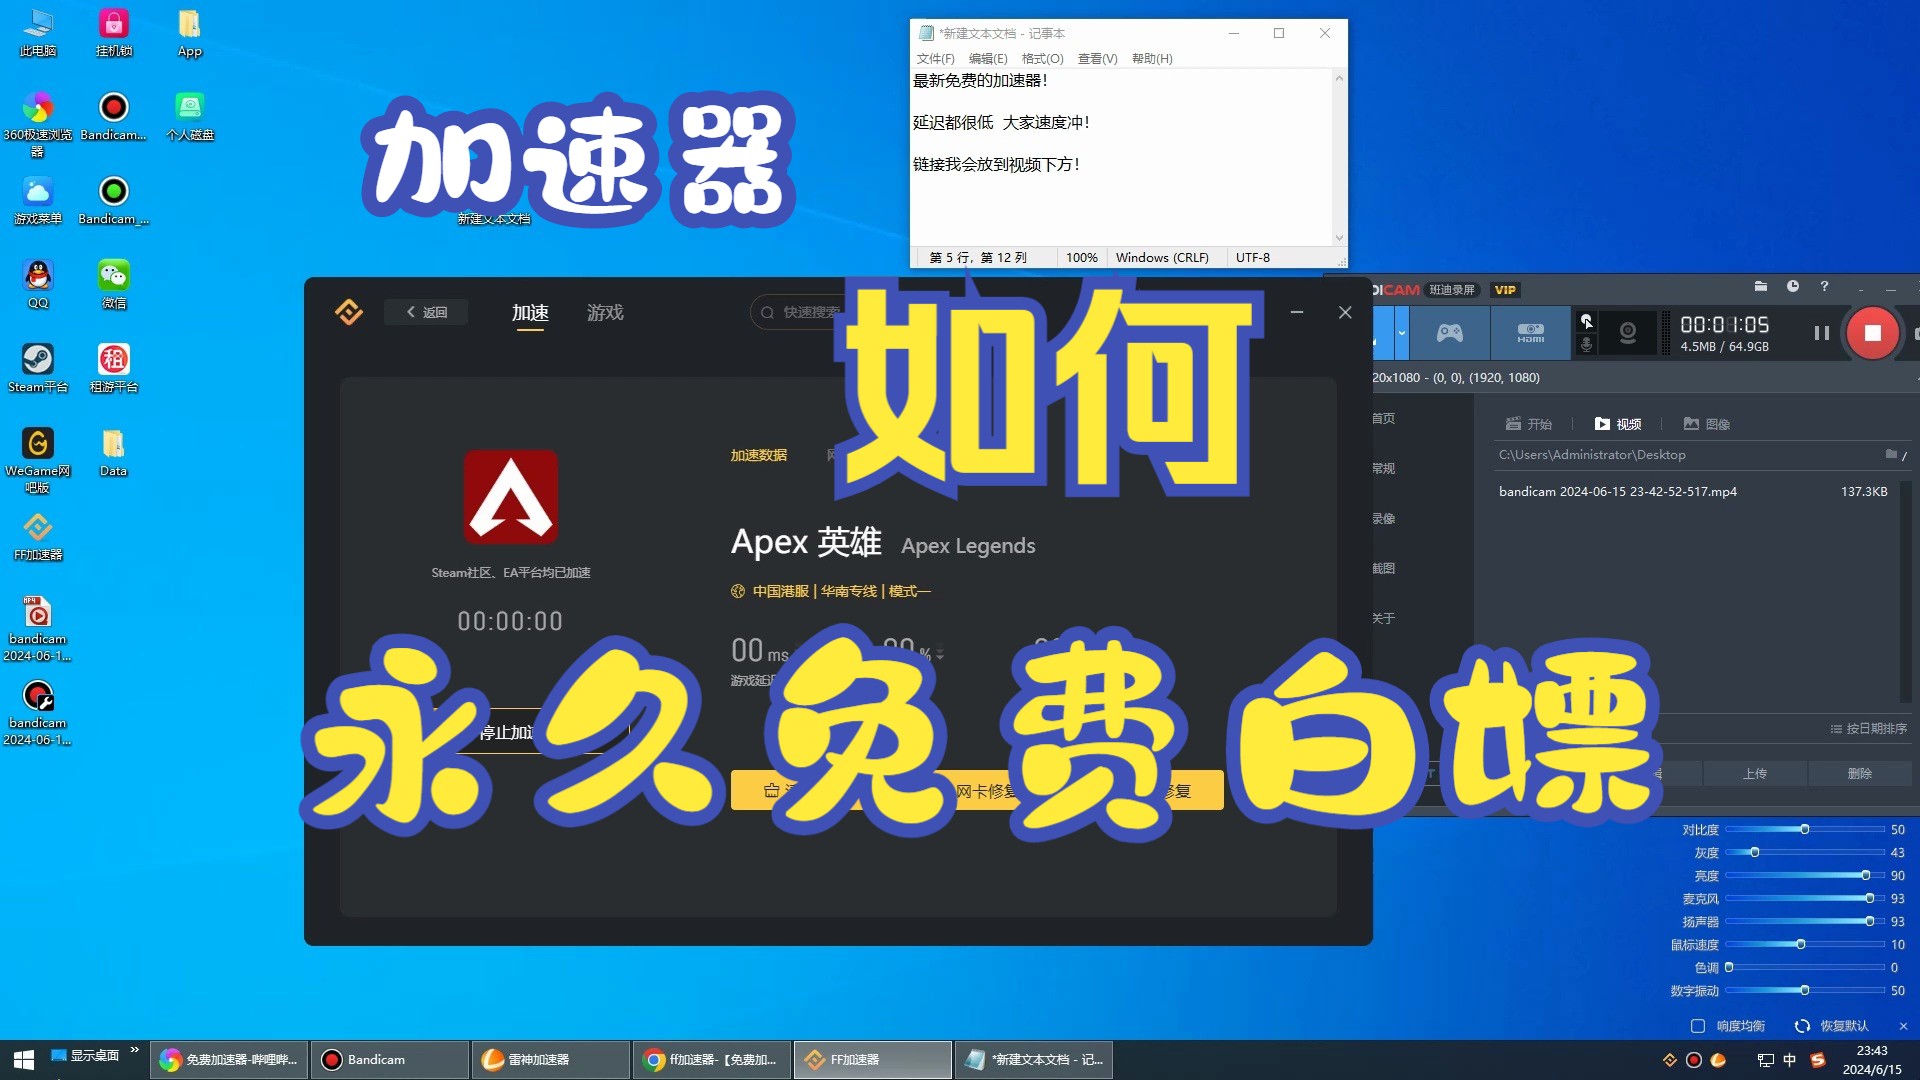
Task: Open 格式(O) menu in Notepad
Action: 1042,59
